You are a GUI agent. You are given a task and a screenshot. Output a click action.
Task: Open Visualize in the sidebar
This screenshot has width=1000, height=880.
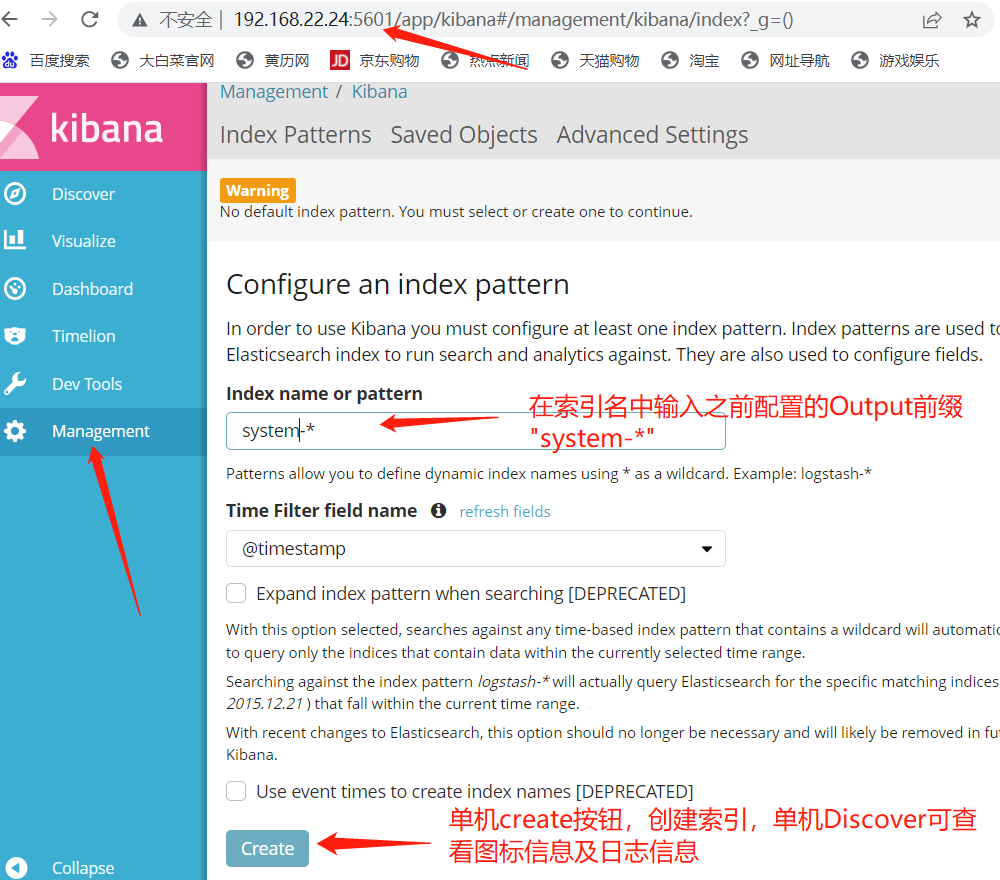[x=84, y=241]
